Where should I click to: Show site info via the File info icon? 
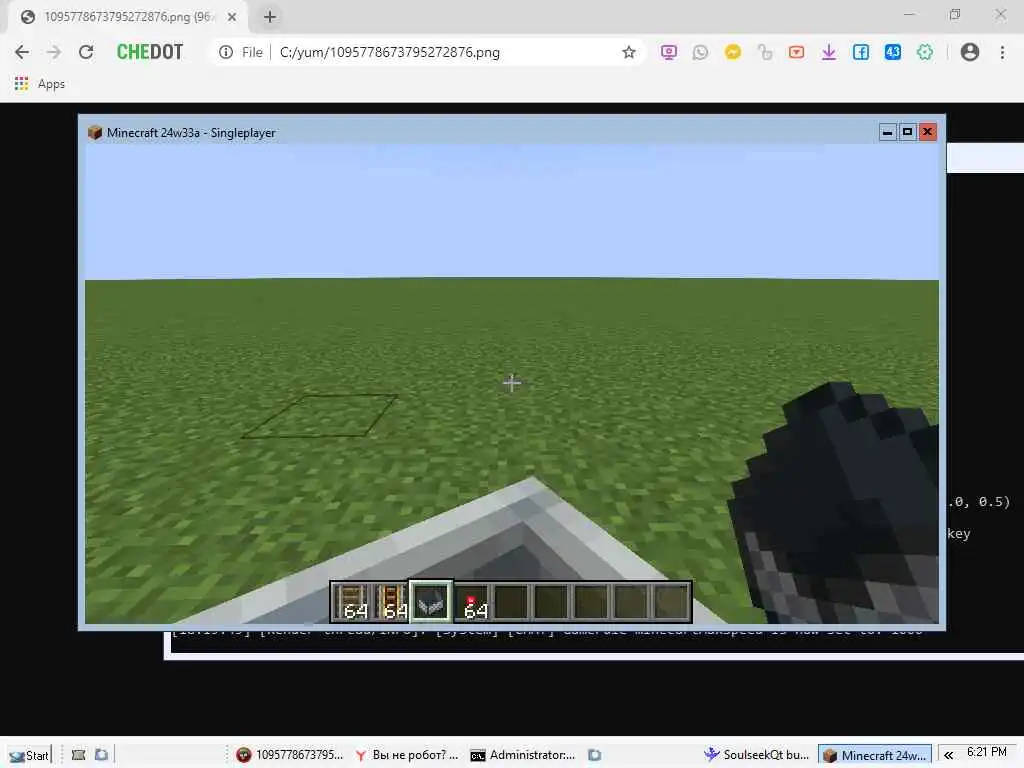[226, 52]
